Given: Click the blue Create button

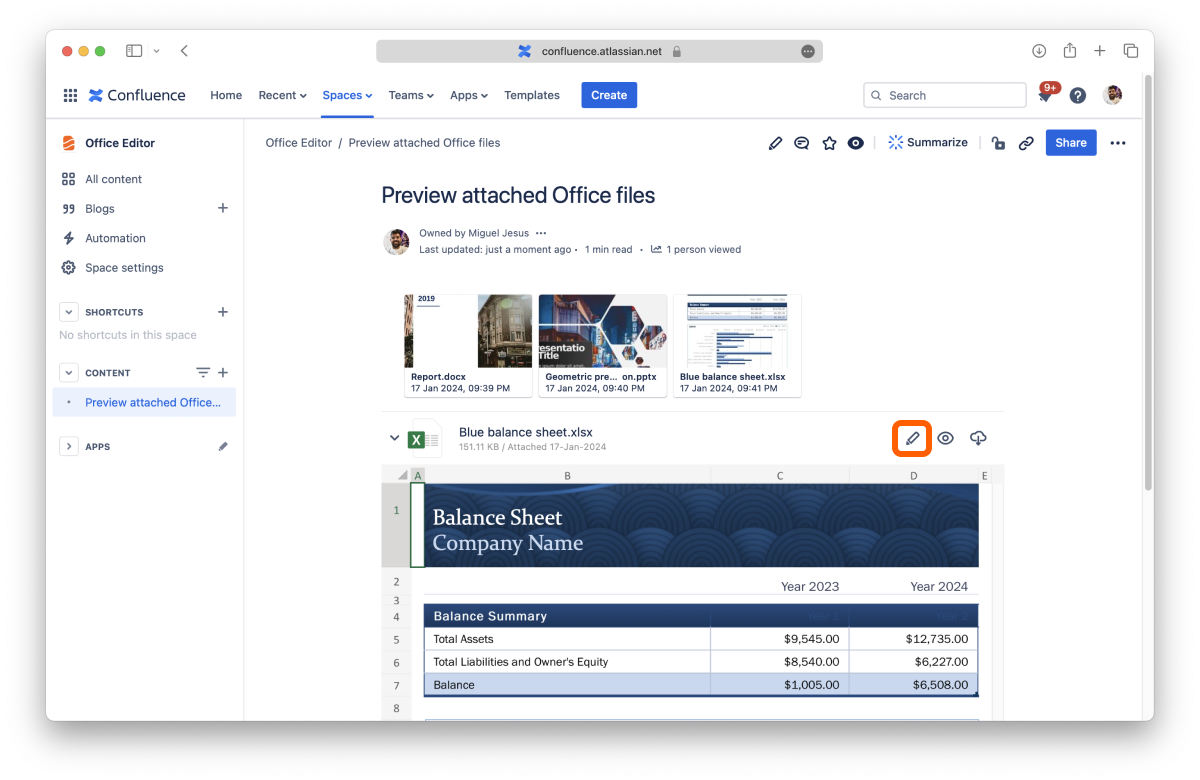Looking at the screenshot, I should tap(609, 96).
